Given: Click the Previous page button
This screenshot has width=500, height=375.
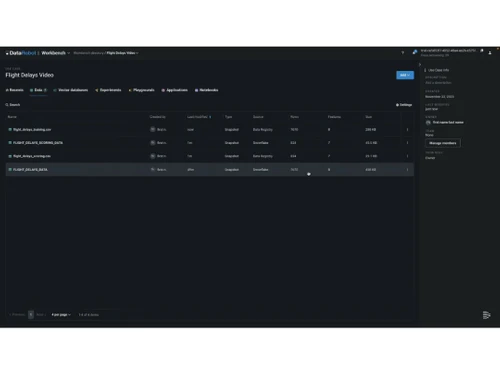Looking at the screenshot, I should tap(17, 315).
